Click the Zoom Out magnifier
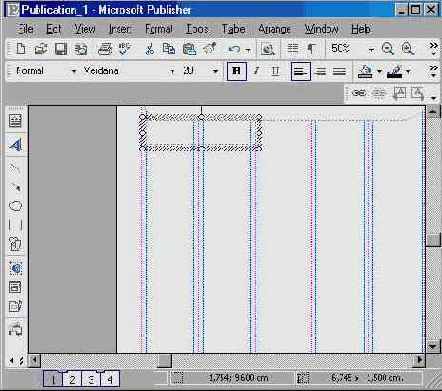 point(387,49)
